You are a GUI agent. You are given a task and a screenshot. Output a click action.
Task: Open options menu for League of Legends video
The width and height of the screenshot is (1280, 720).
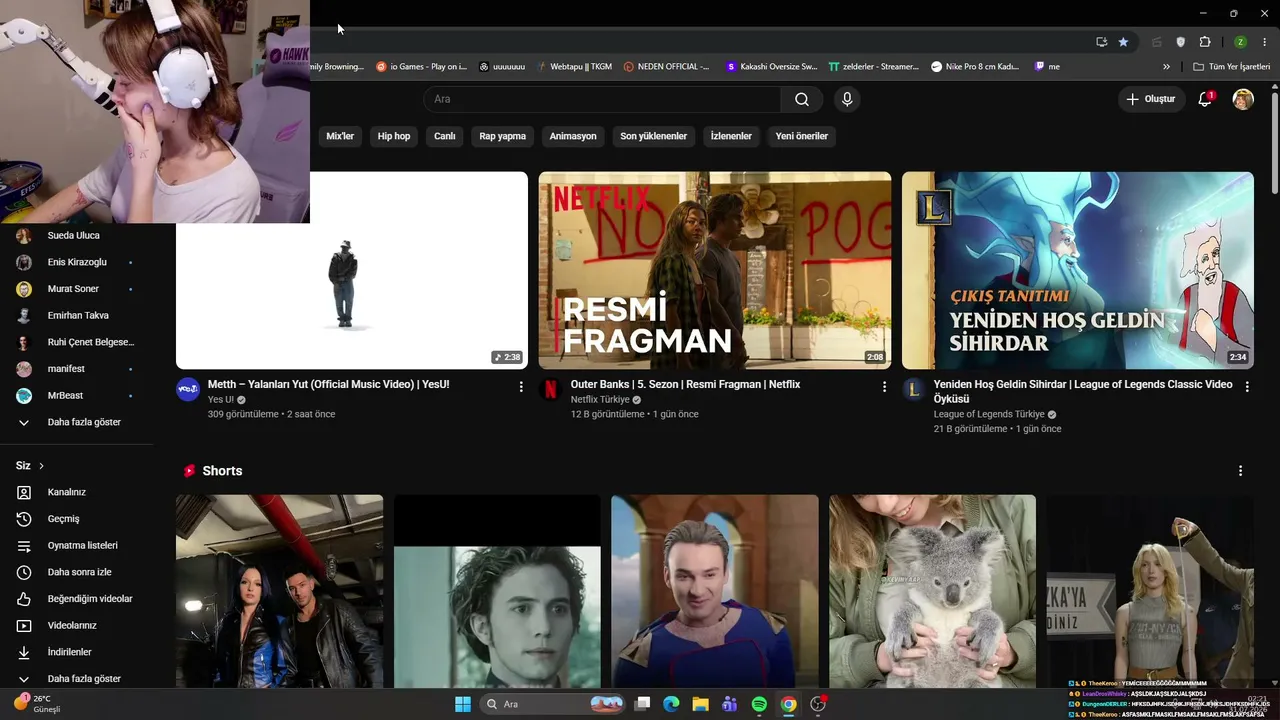(x=1247, y=386)
